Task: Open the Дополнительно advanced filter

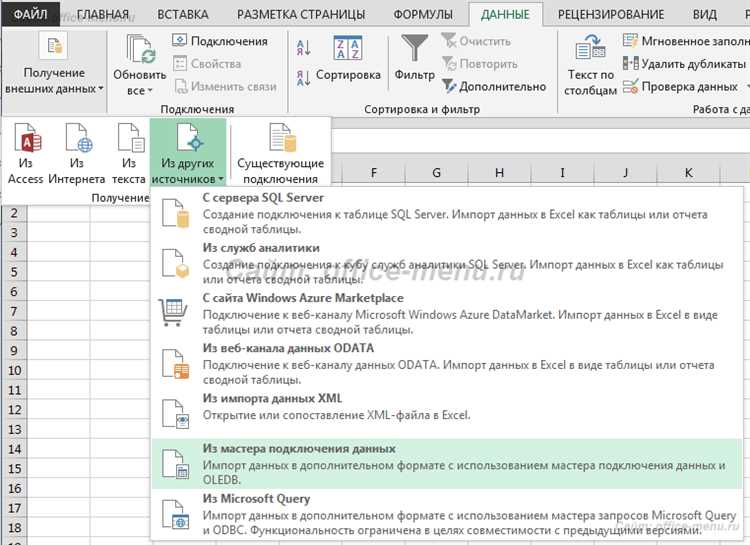Action: (494, 87)
